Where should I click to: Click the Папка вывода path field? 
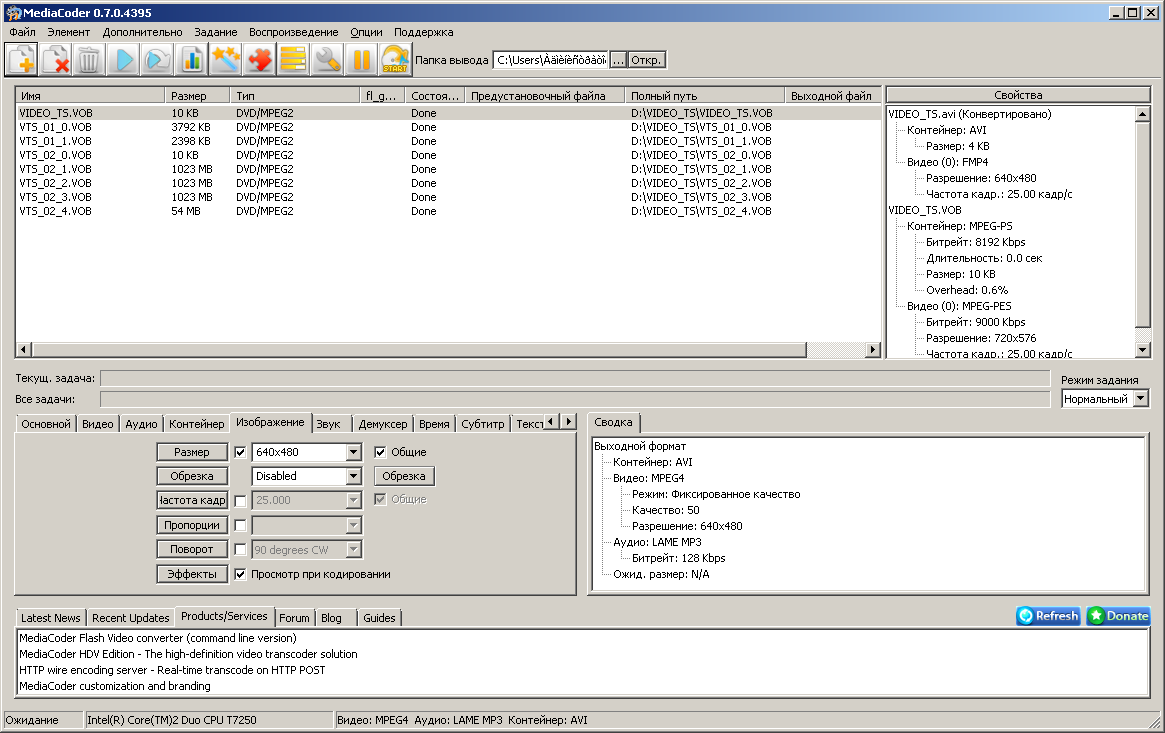coord(551,60)
